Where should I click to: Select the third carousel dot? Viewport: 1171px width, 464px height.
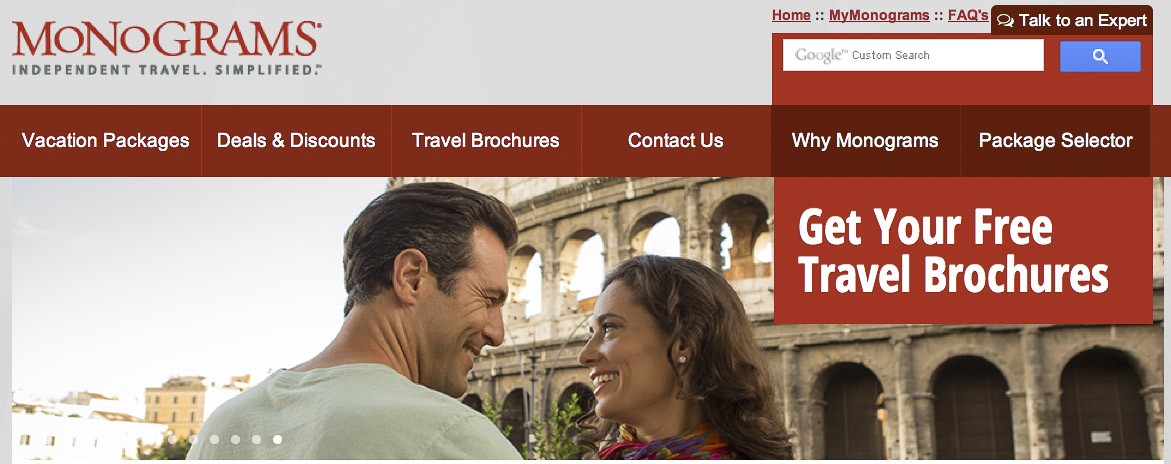214,439
